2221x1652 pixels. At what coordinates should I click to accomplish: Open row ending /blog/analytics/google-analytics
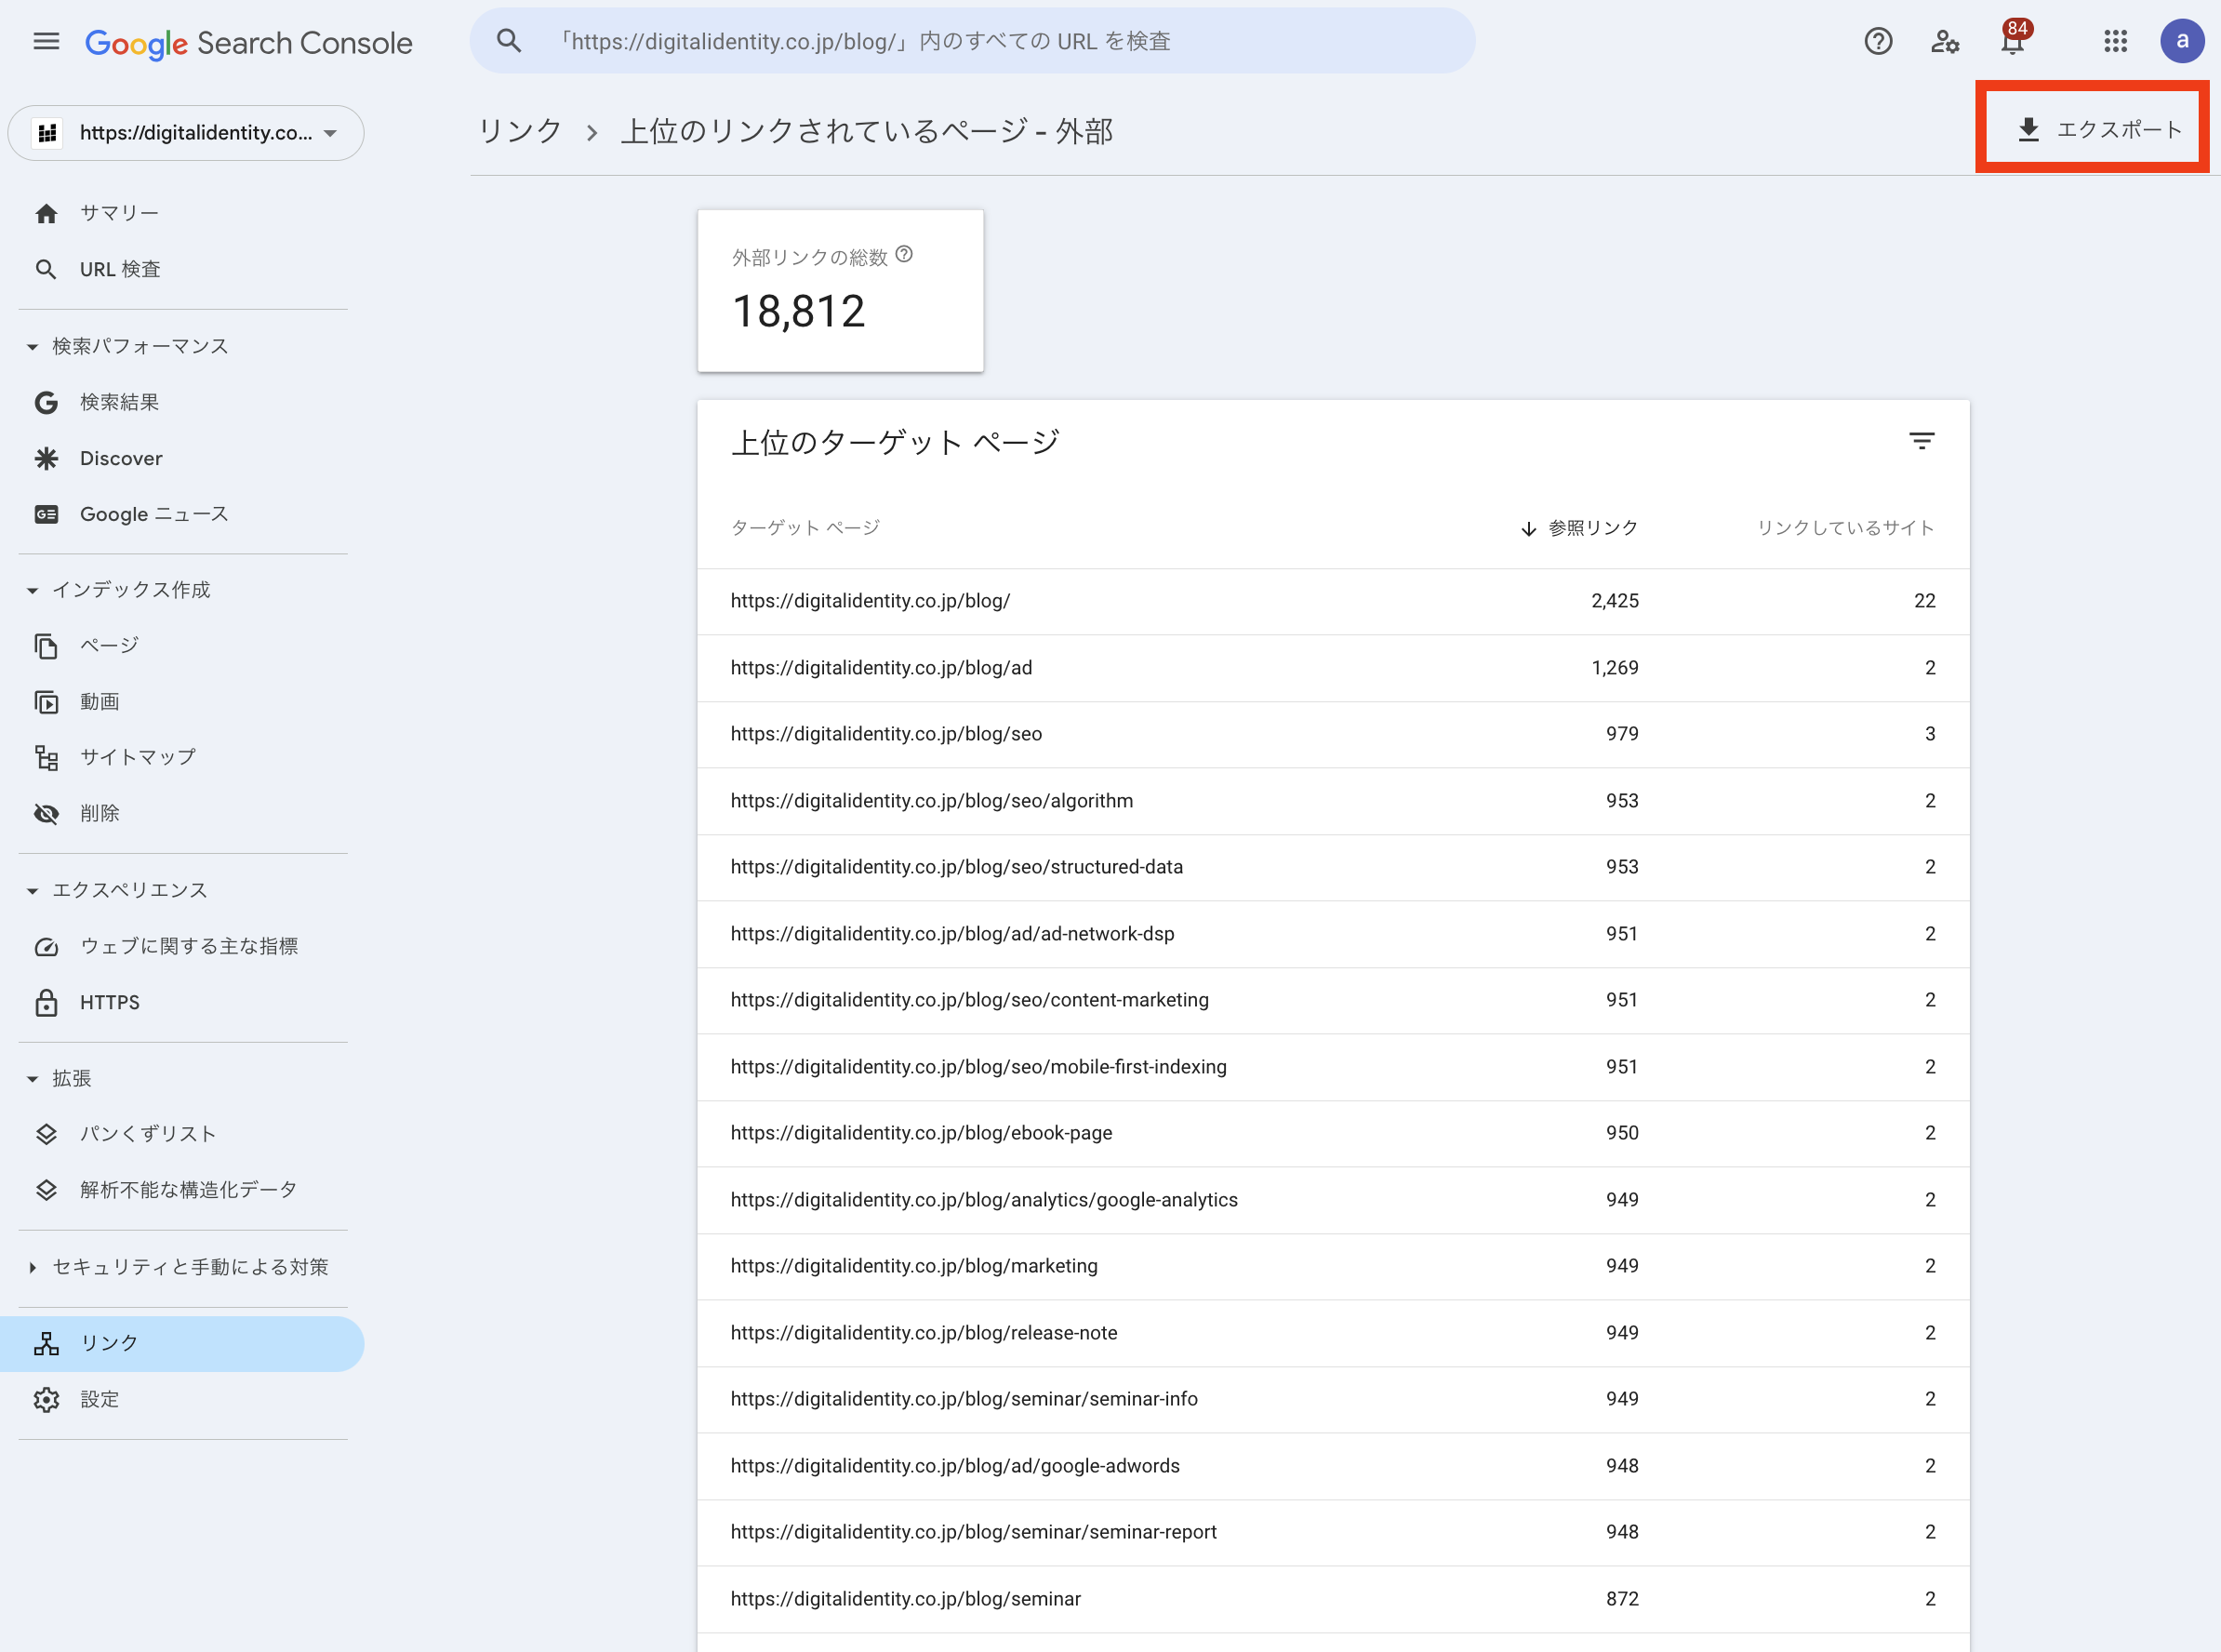click(x=1333, y=1200)
